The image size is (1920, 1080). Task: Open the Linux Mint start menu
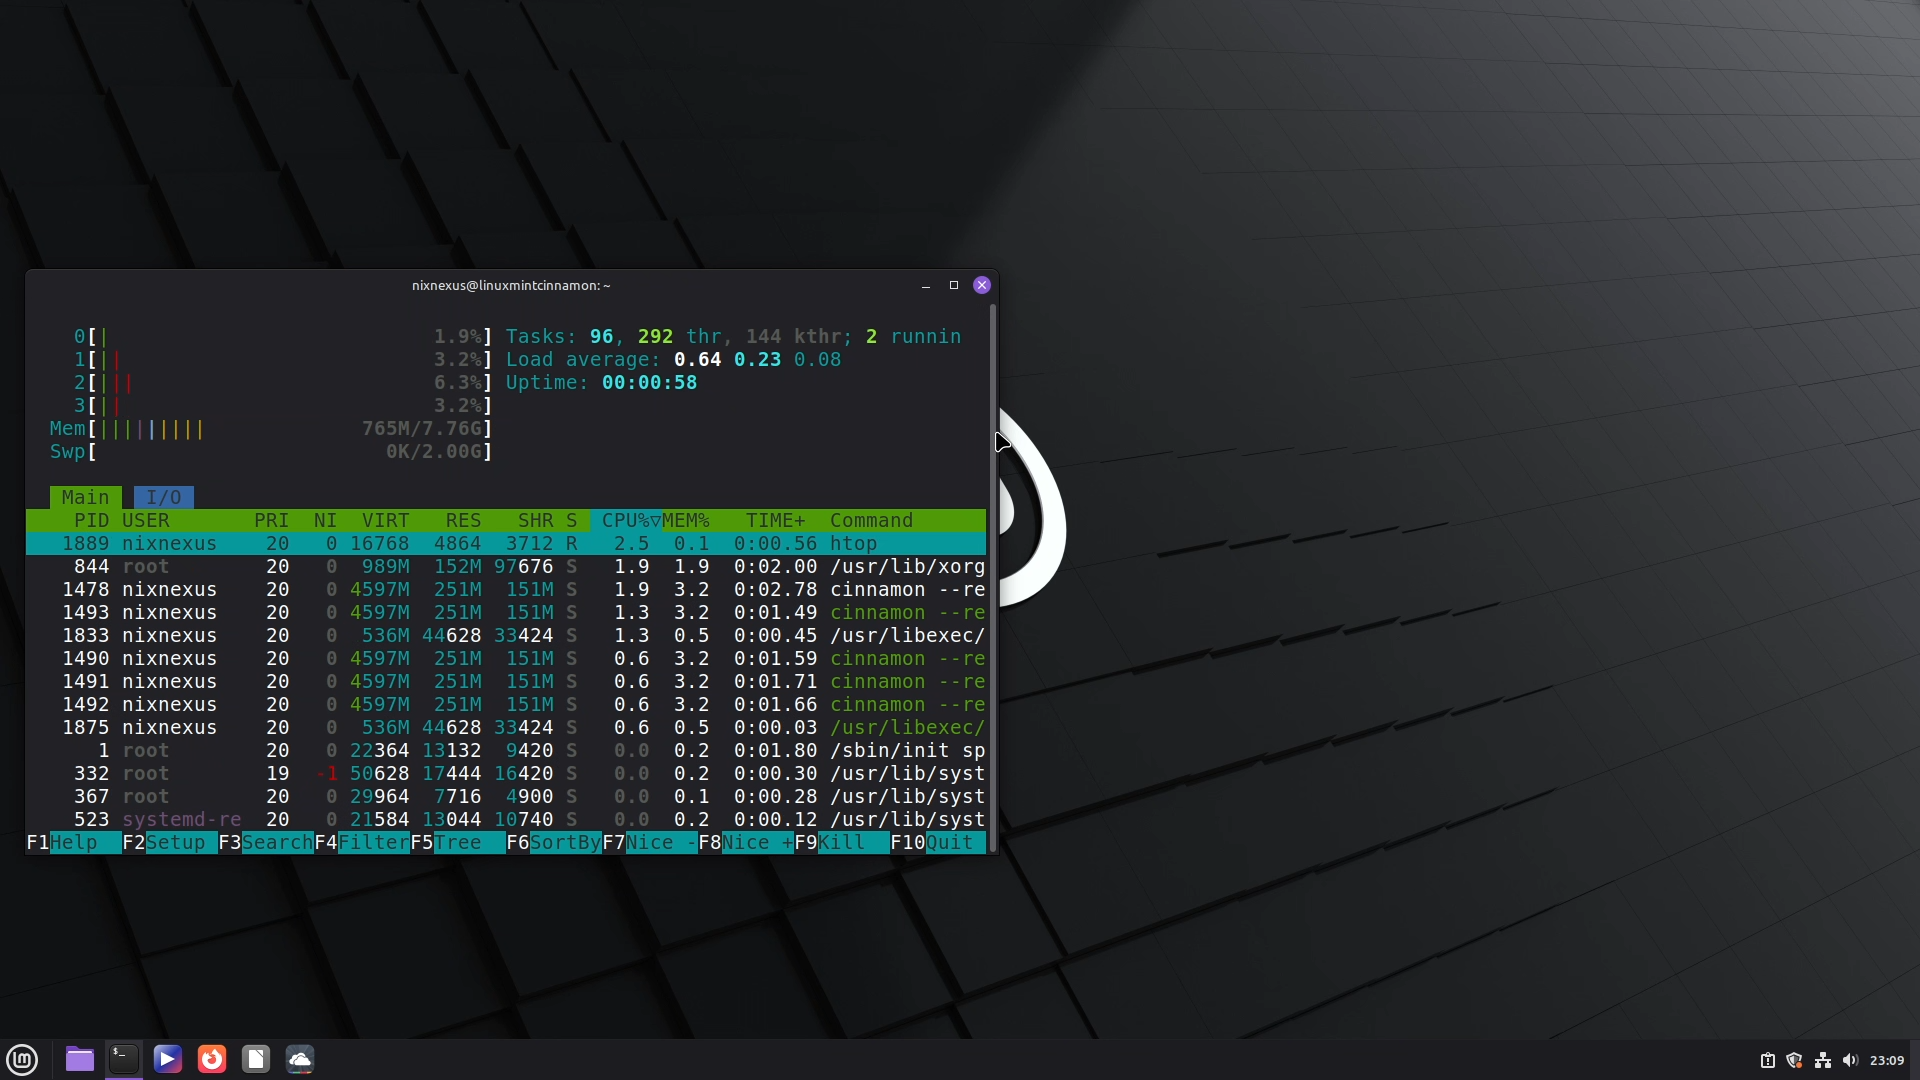pos(22,1059)
